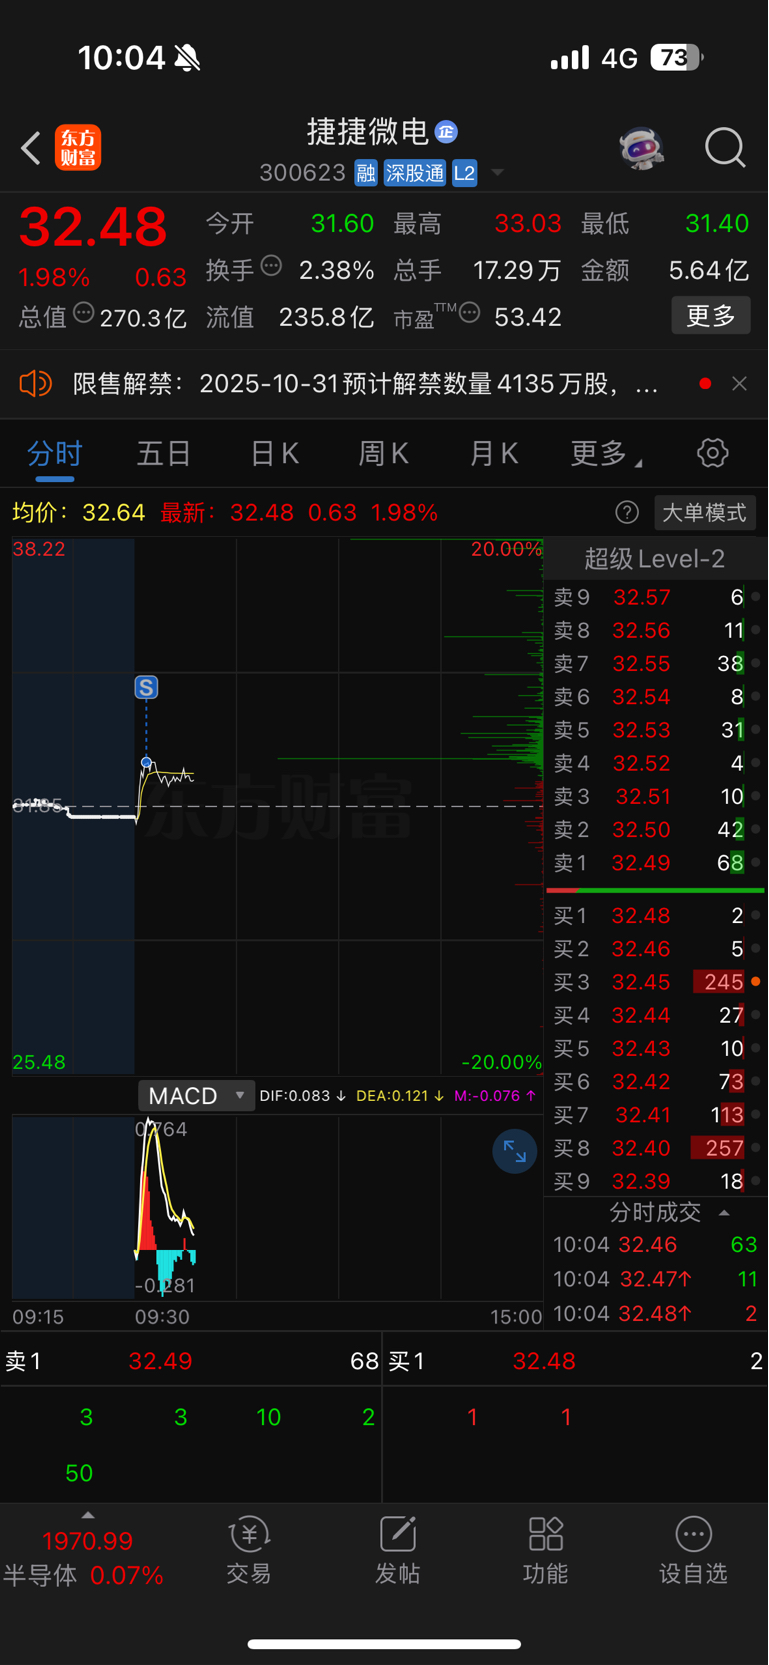Switch to 月K tab

click(494, 454)
